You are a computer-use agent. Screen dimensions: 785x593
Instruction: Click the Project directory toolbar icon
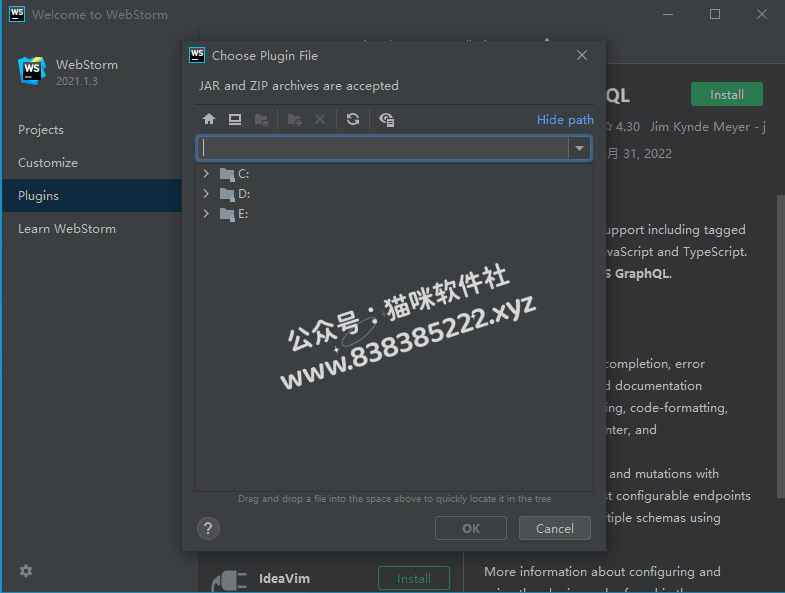pos(261,119)
